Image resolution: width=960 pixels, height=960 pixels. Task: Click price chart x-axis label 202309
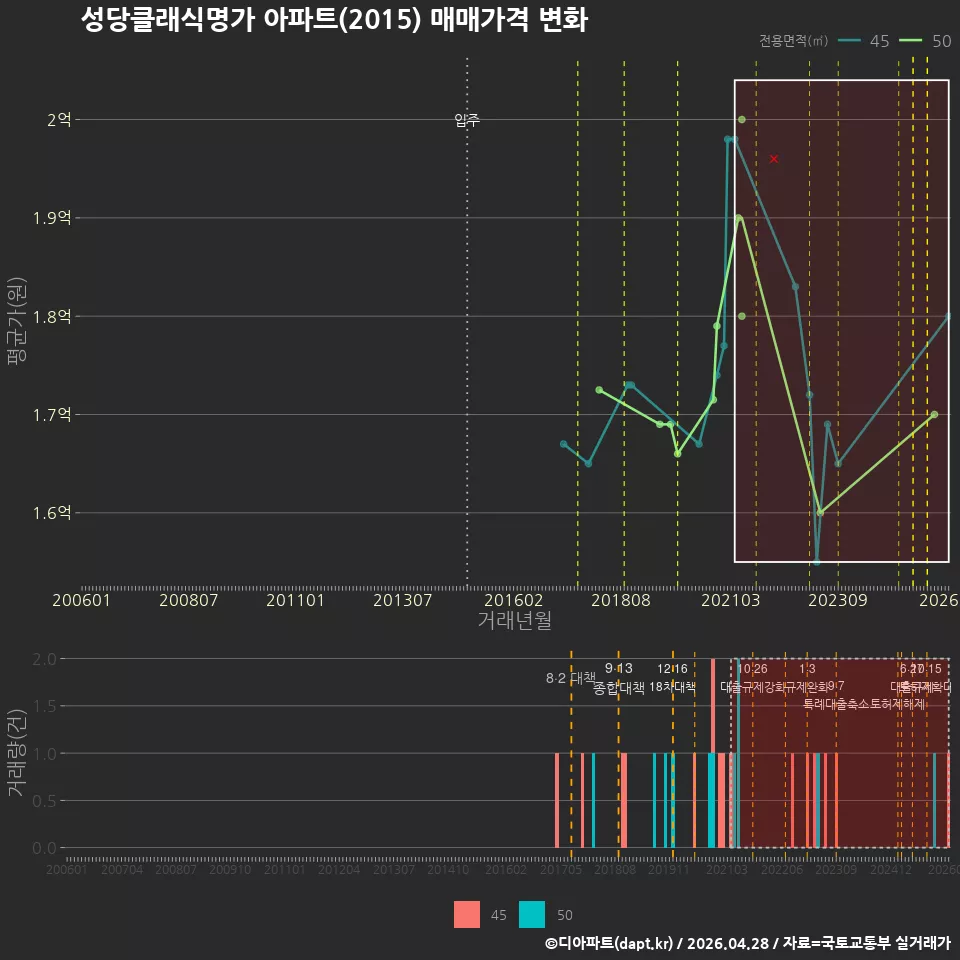pyautogui.click(x=838, y=600)
